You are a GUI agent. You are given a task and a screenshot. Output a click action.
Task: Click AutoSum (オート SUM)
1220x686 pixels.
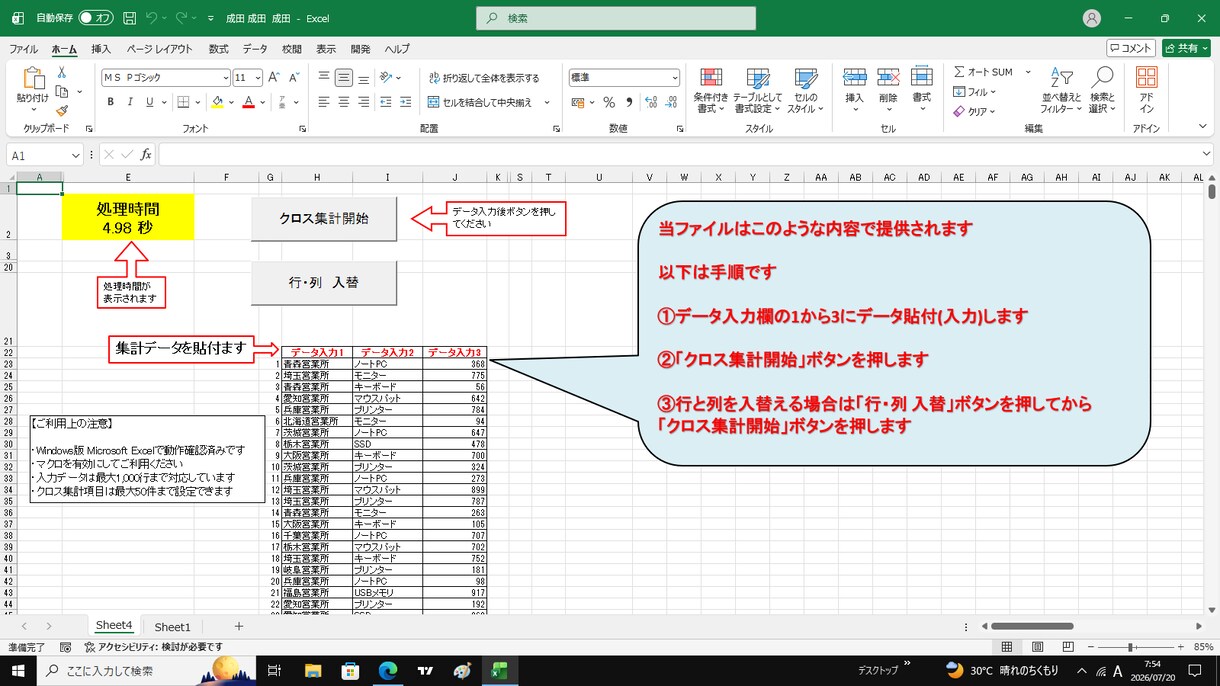point(983,72)
